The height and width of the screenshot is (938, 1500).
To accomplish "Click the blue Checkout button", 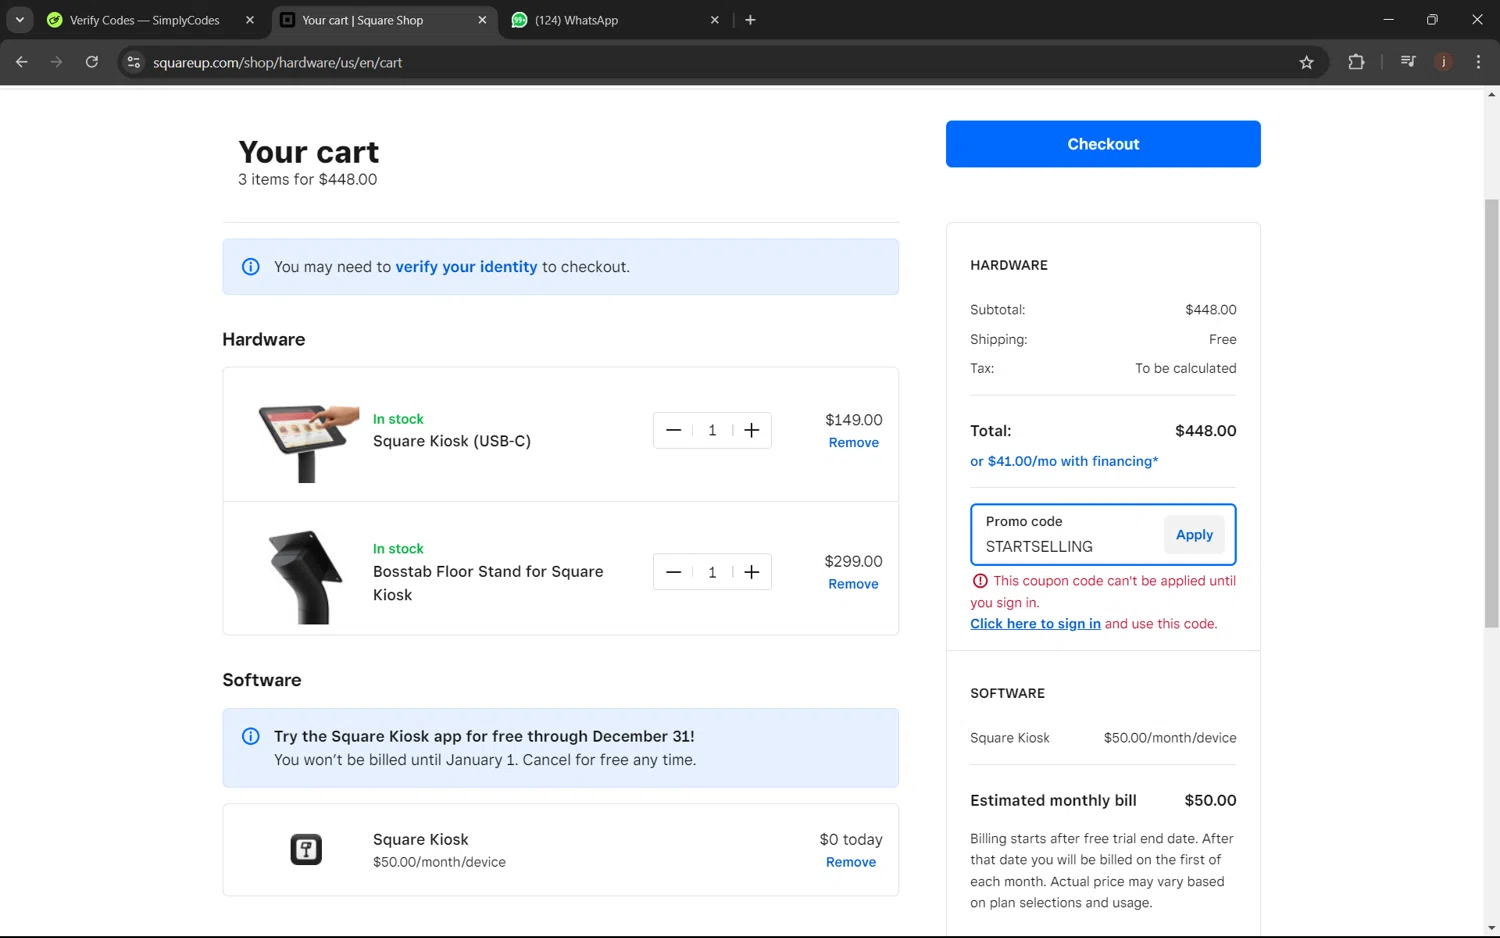I will pyautogui.click(x=1103, y=144).
